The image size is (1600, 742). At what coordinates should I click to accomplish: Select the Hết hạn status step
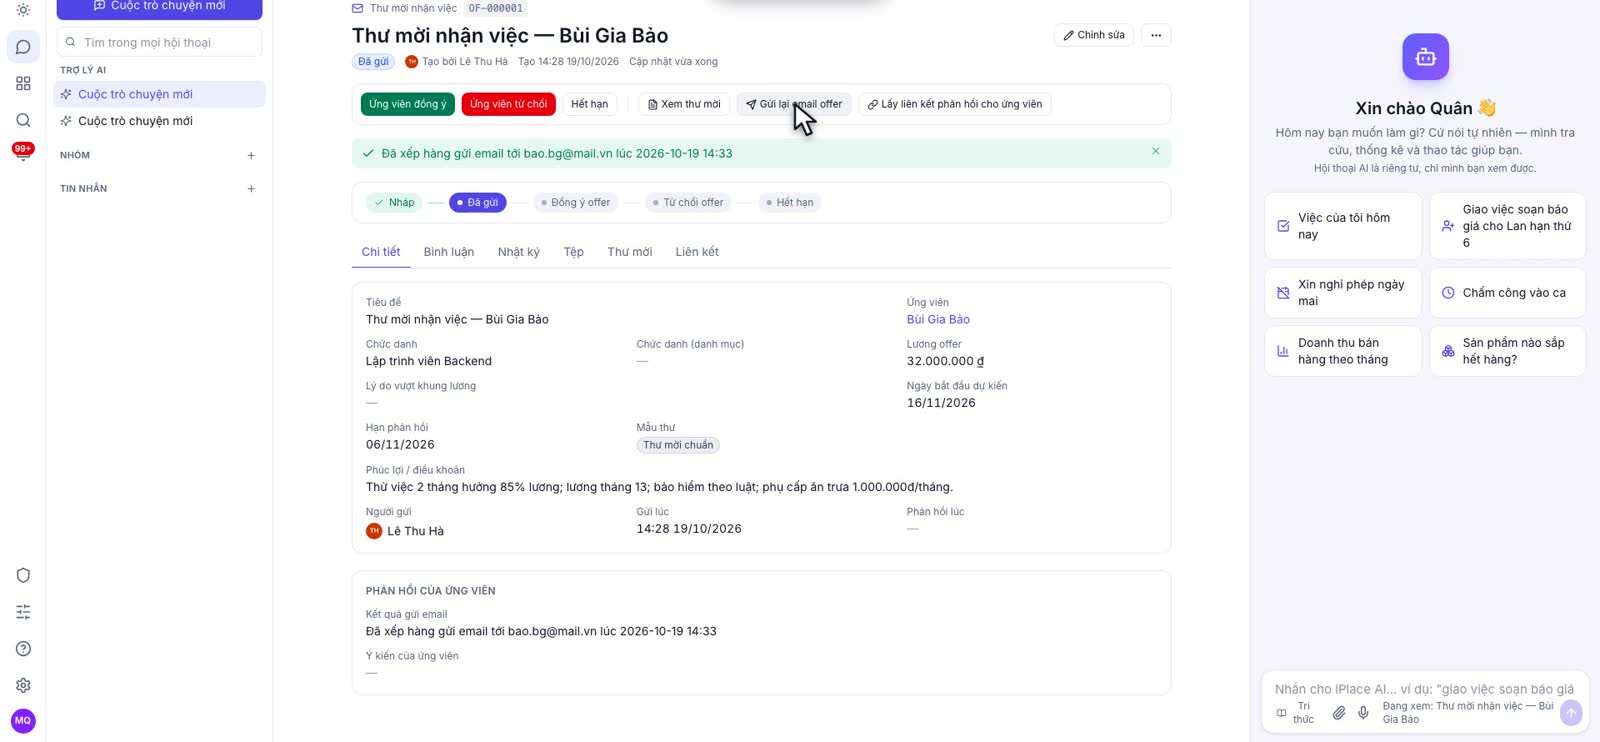point(789,203)
